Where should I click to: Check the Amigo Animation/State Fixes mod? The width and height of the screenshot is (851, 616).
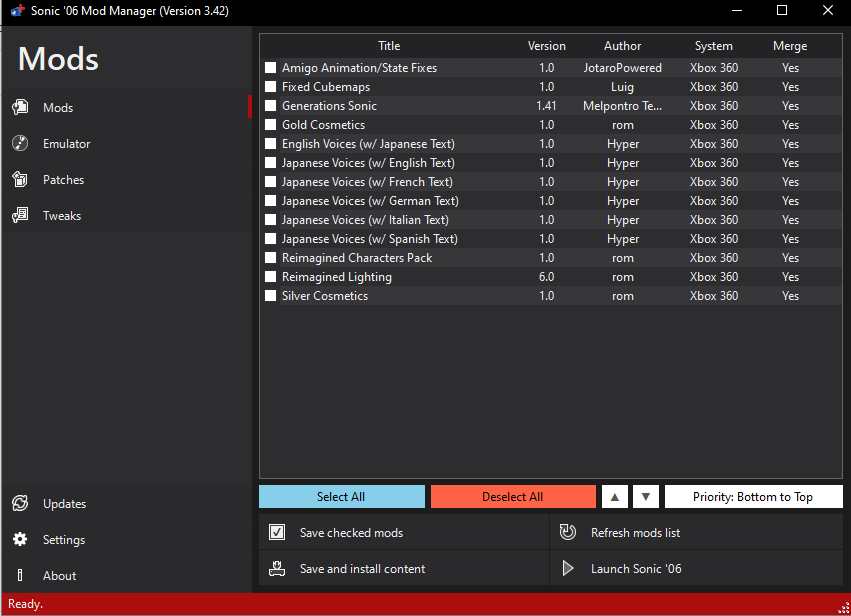pos(270,68)
